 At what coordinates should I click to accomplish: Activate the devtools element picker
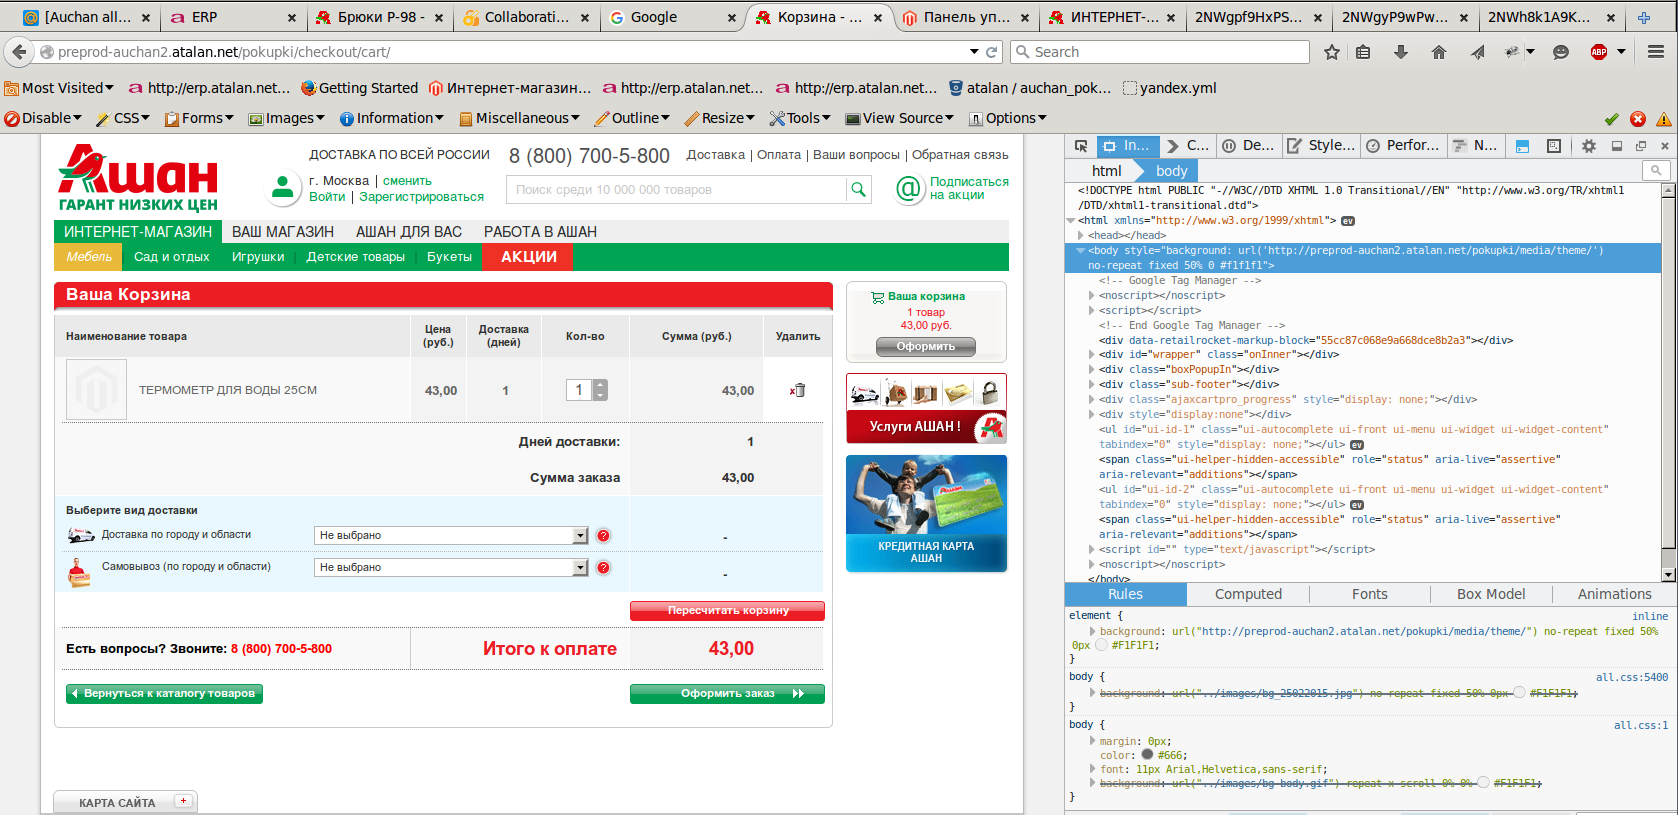tap(1081, 146)
